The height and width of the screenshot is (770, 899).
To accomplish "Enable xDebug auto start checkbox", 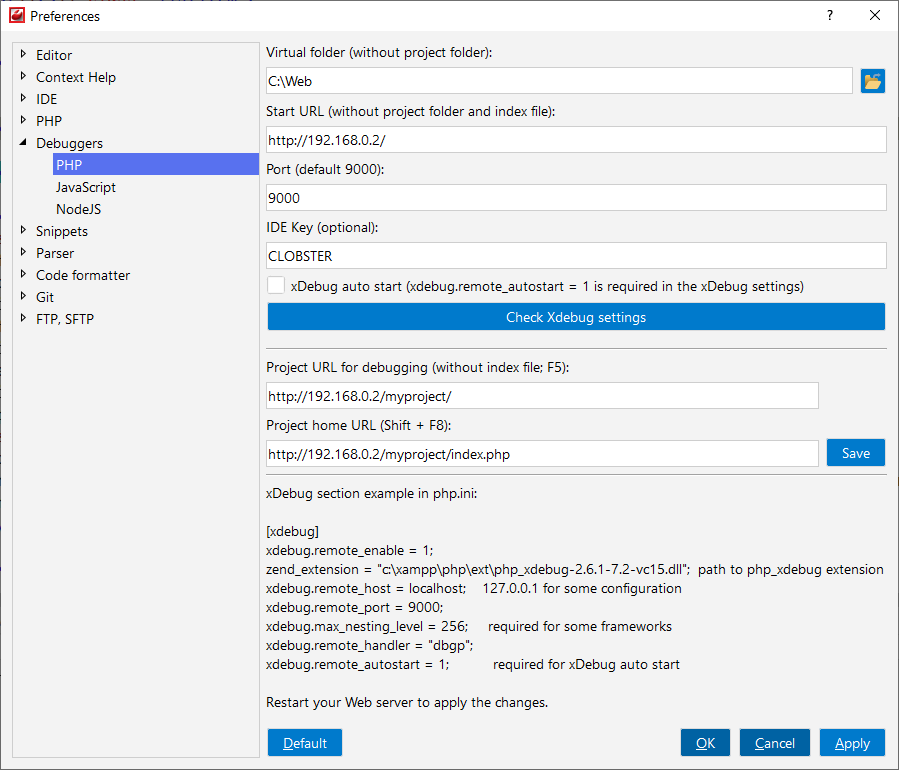I will tap(276, 286).
